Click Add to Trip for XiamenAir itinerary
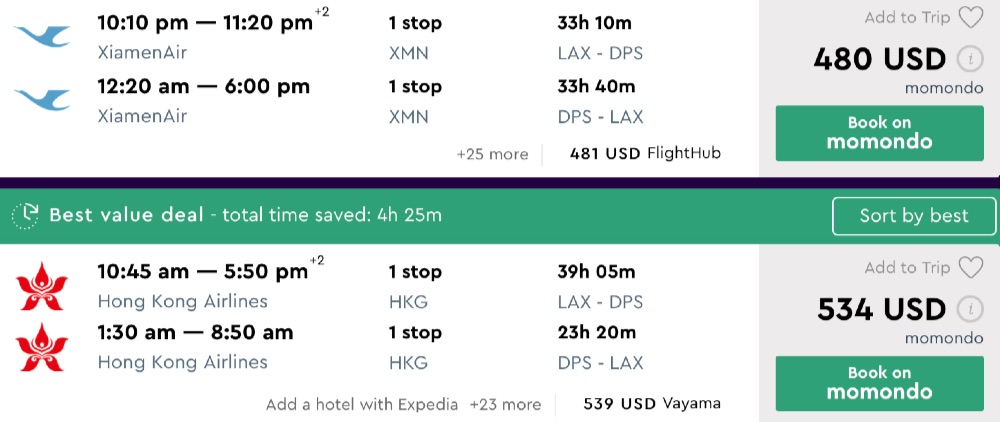This screenshot has height=422, width=1000. (907, 18)
